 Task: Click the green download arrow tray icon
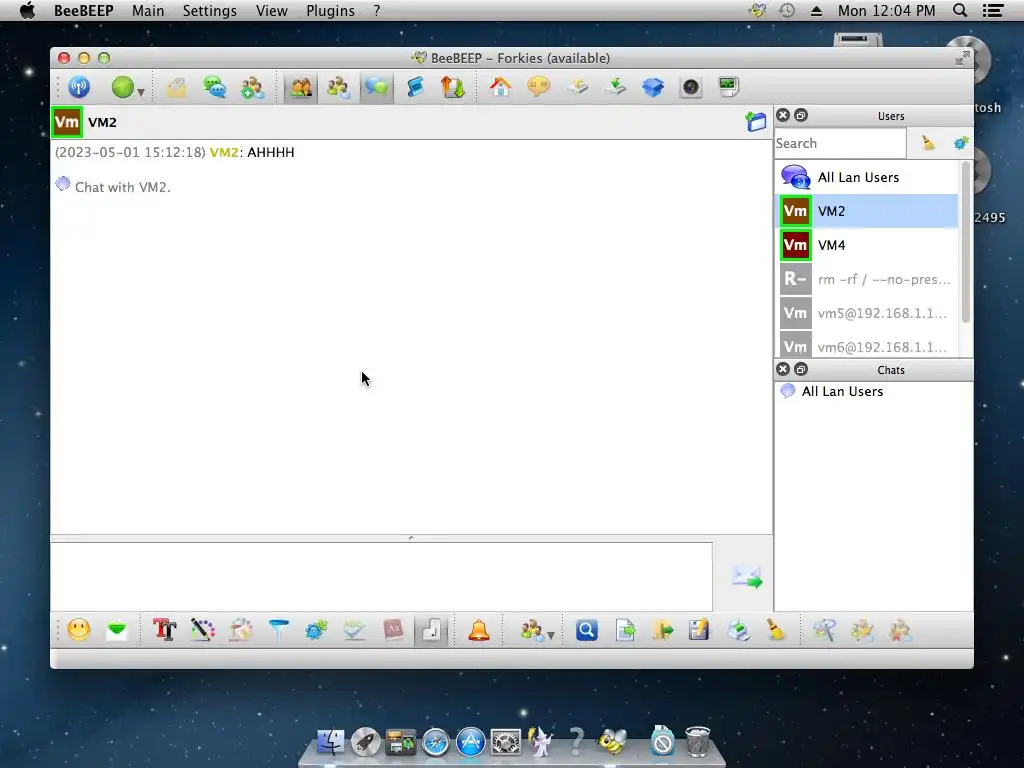tap(615, 87)
